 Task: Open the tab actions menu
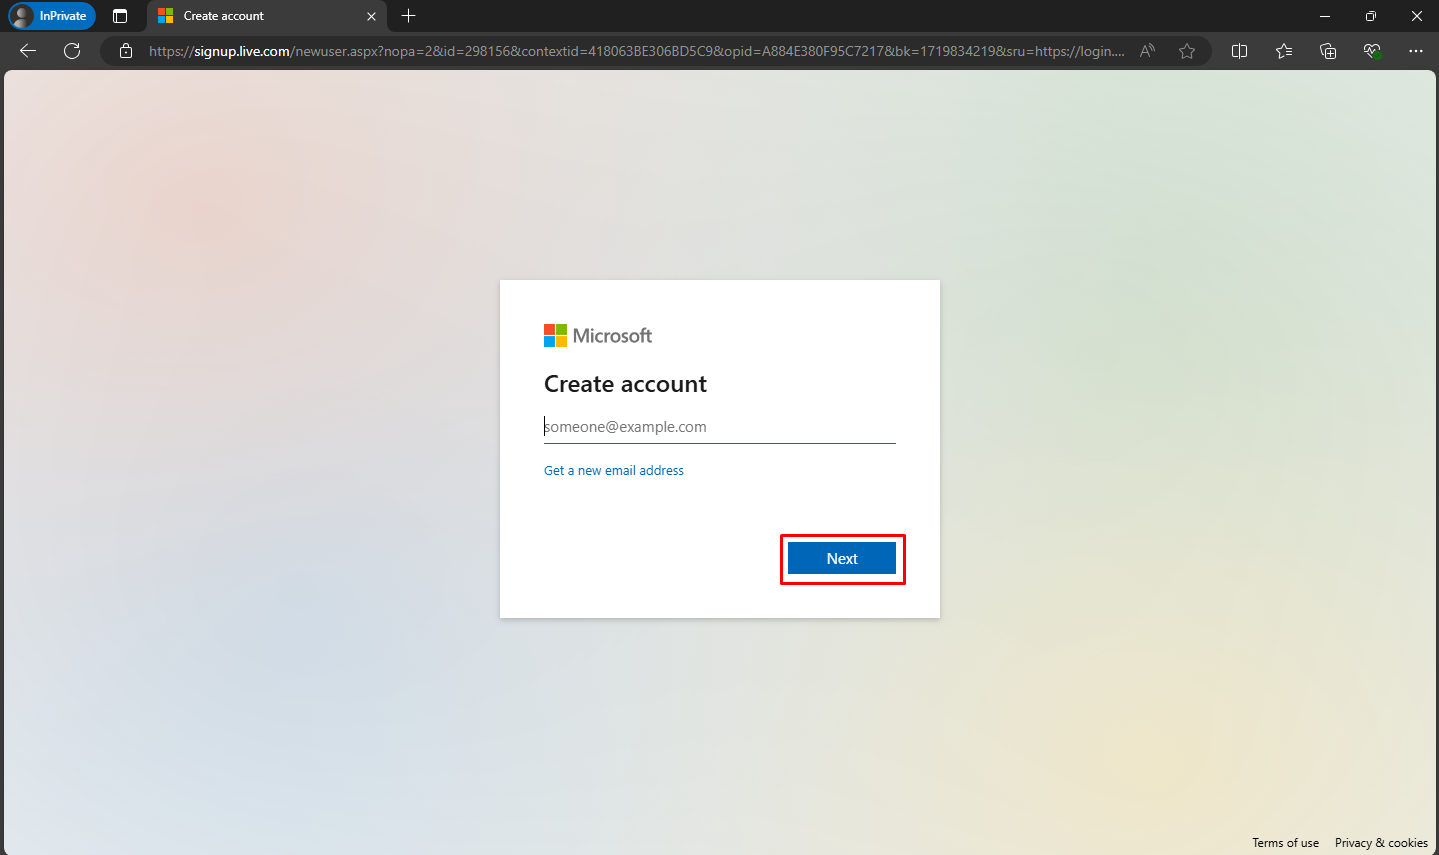[120, 16]
